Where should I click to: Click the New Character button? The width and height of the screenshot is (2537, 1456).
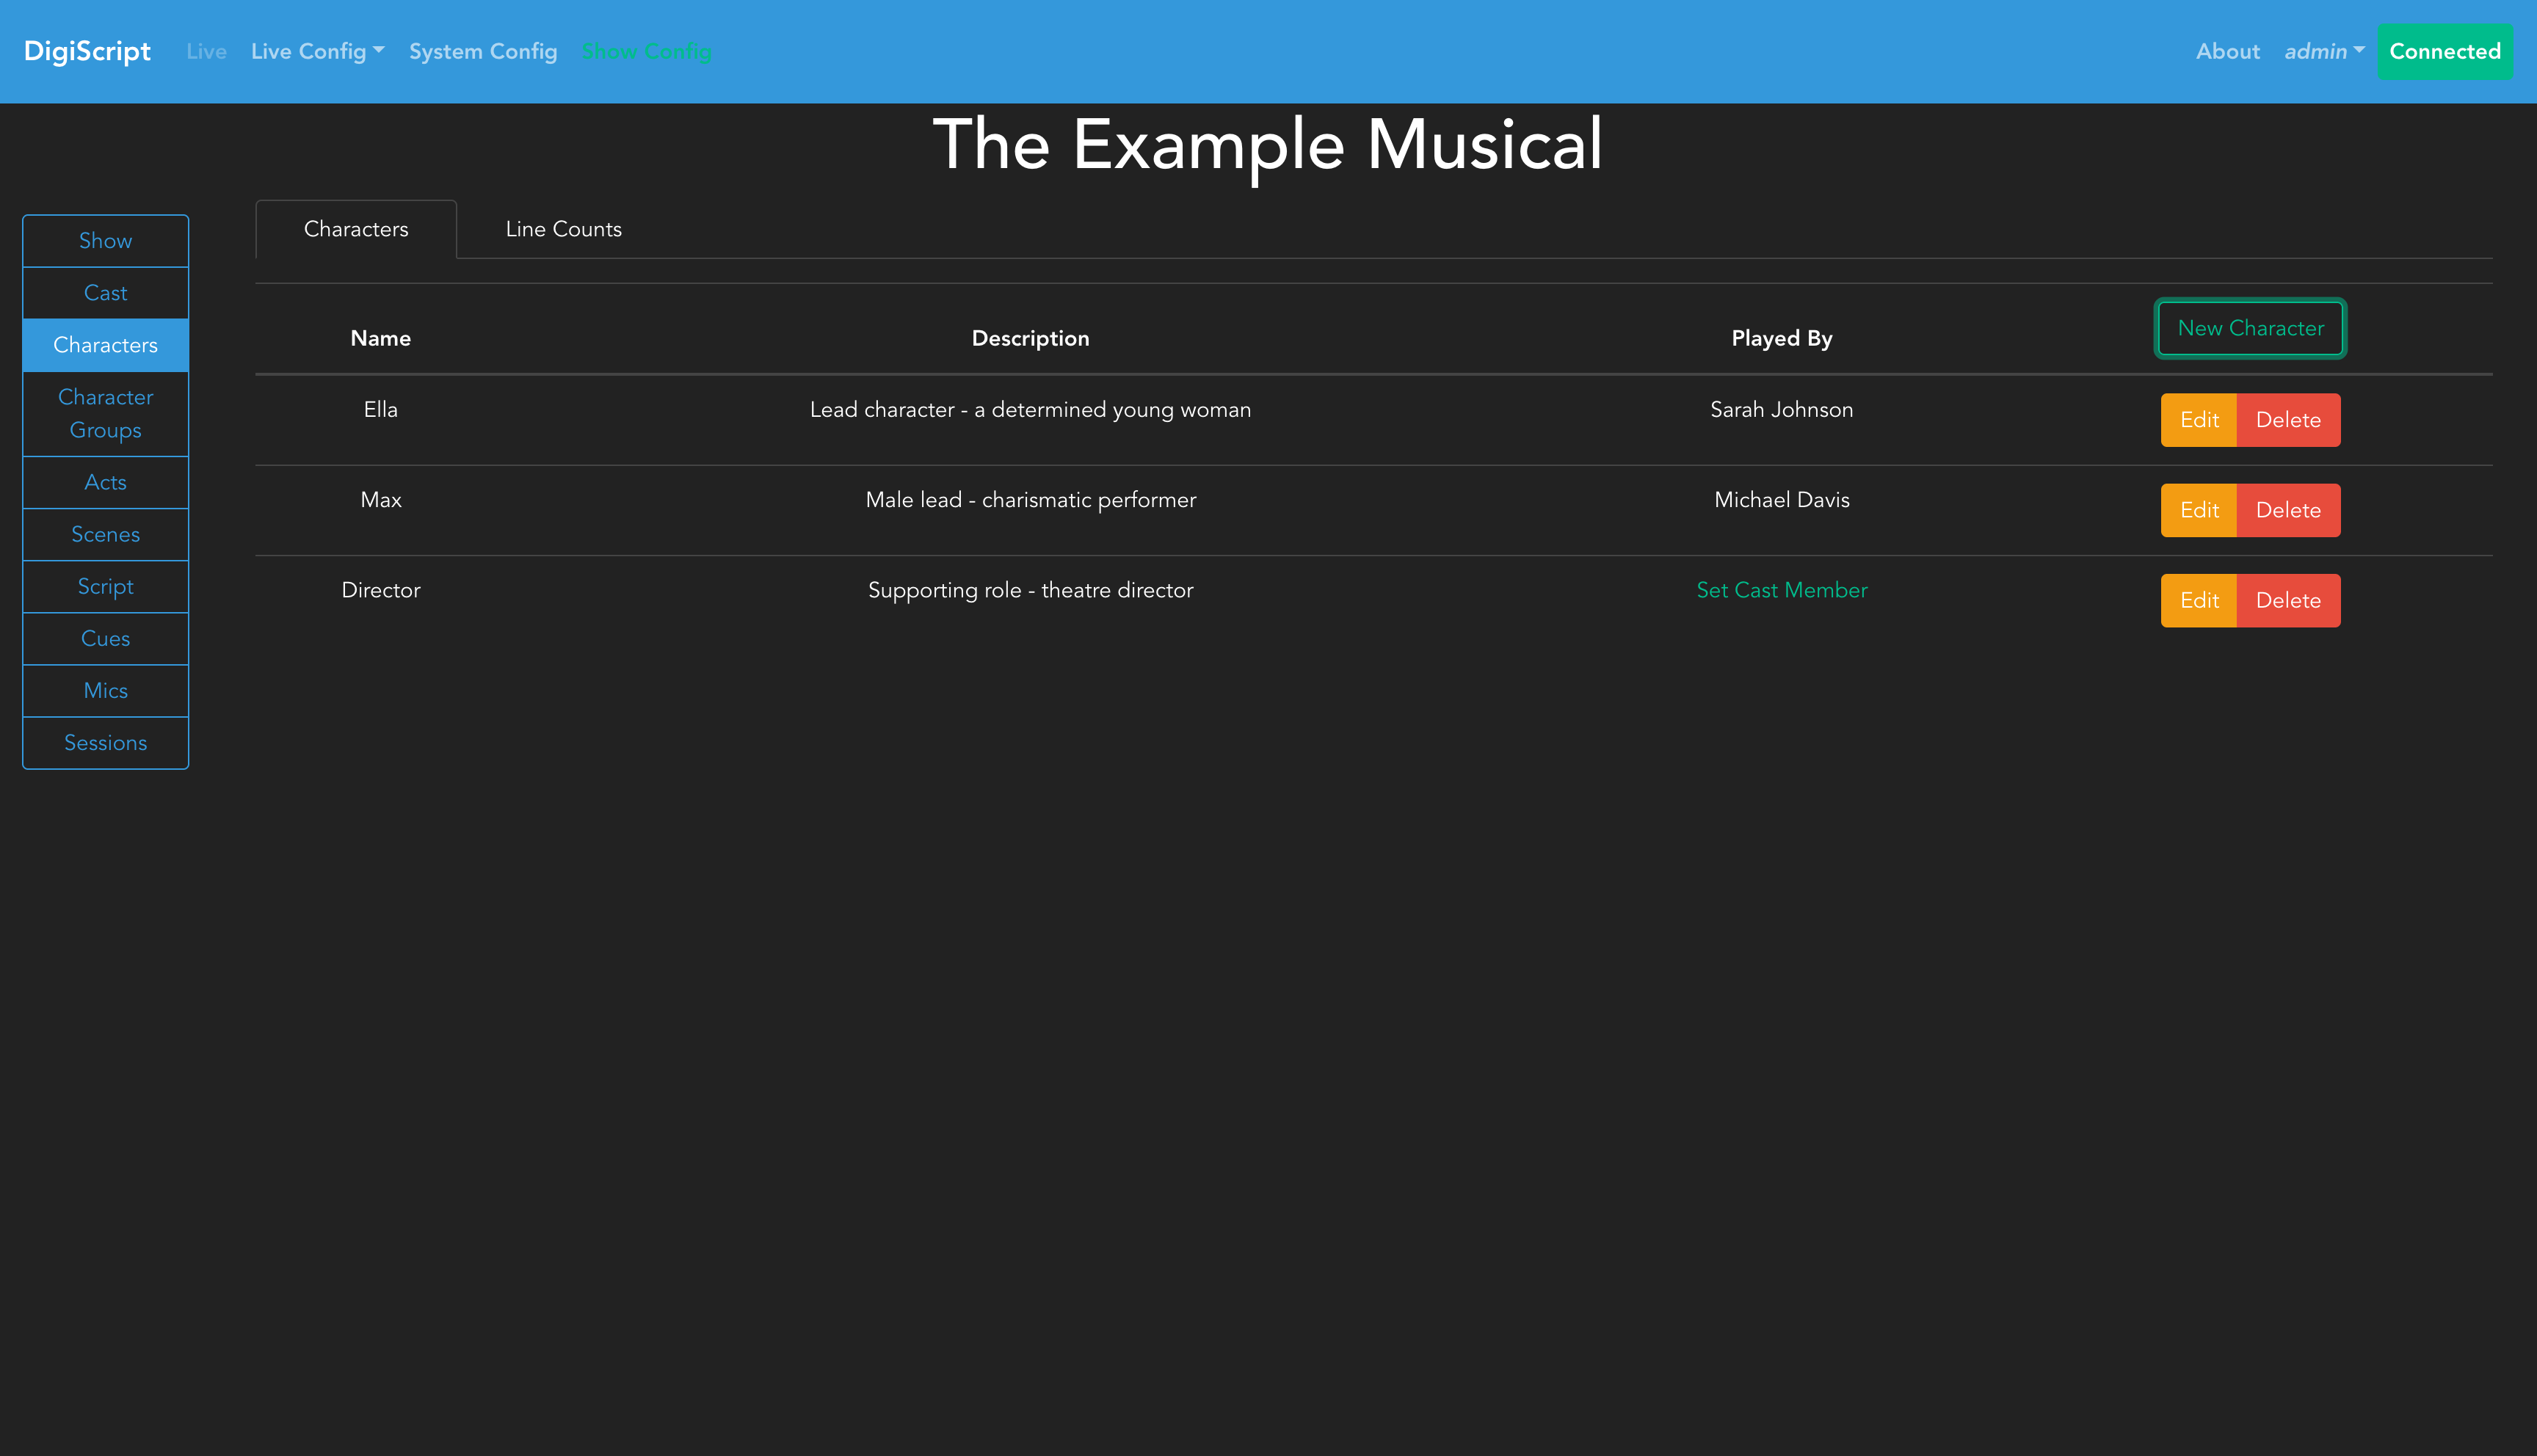[2250, 328]
